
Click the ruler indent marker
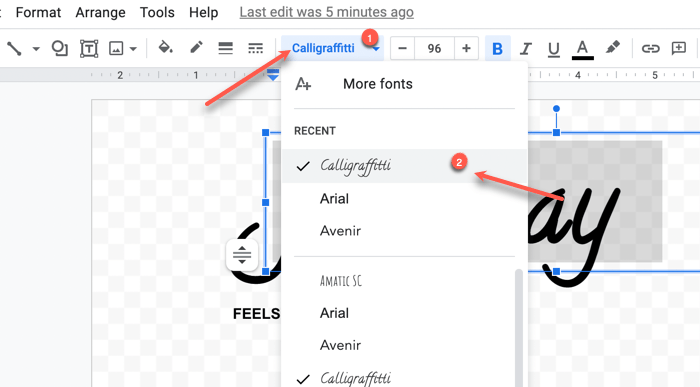(273, 75)
